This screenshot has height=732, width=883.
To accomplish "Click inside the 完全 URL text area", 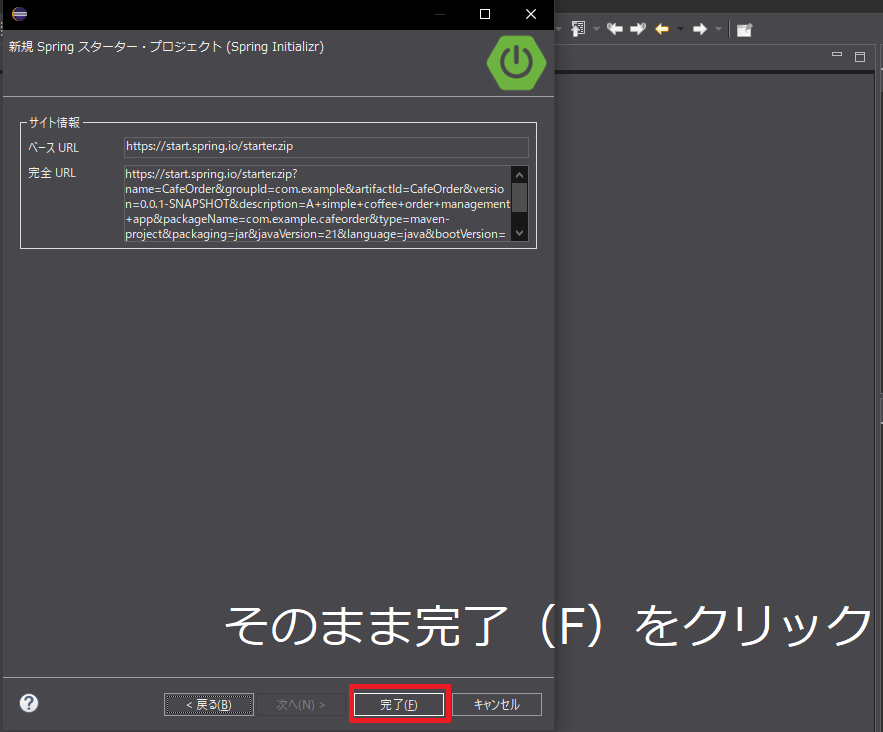I will (x=317, y=203).
